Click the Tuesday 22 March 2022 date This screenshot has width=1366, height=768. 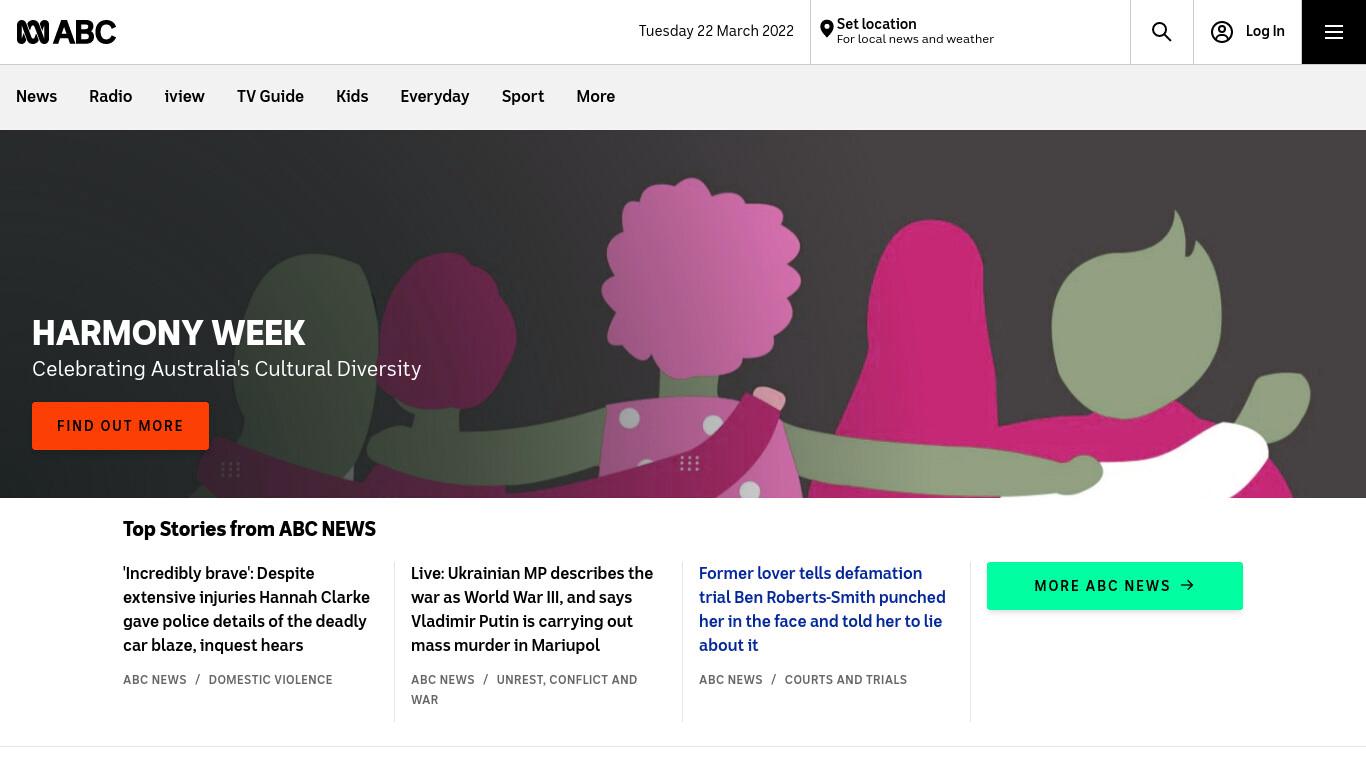(716, 31)
